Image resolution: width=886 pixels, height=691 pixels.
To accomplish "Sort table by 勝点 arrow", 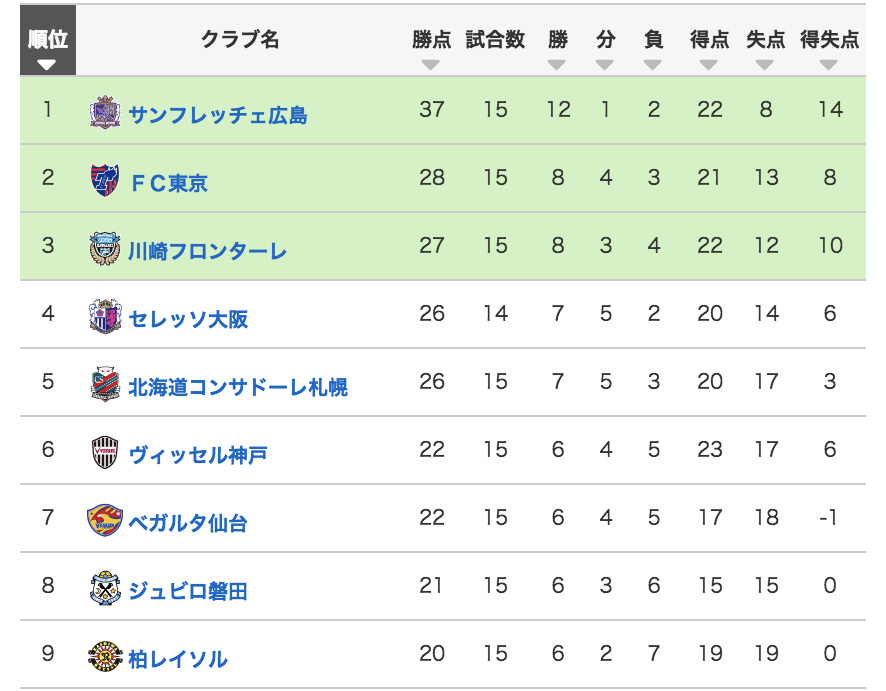I will 431,65.
